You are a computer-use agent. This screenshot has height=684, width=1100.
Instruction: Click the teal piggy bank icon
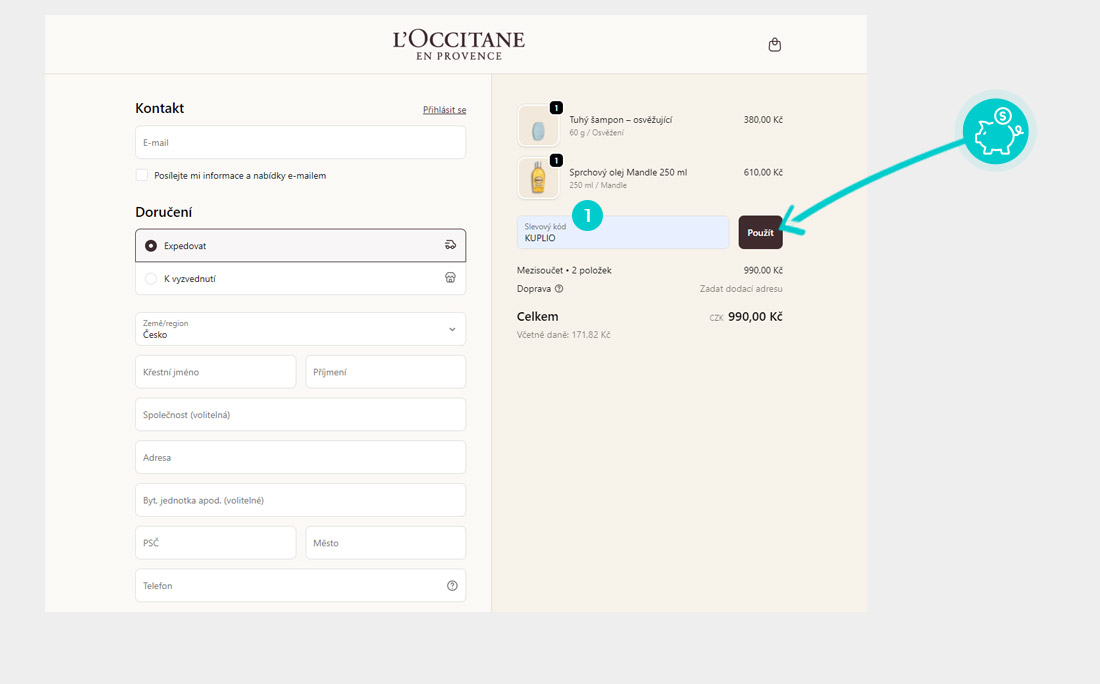(x=995, y=132)
